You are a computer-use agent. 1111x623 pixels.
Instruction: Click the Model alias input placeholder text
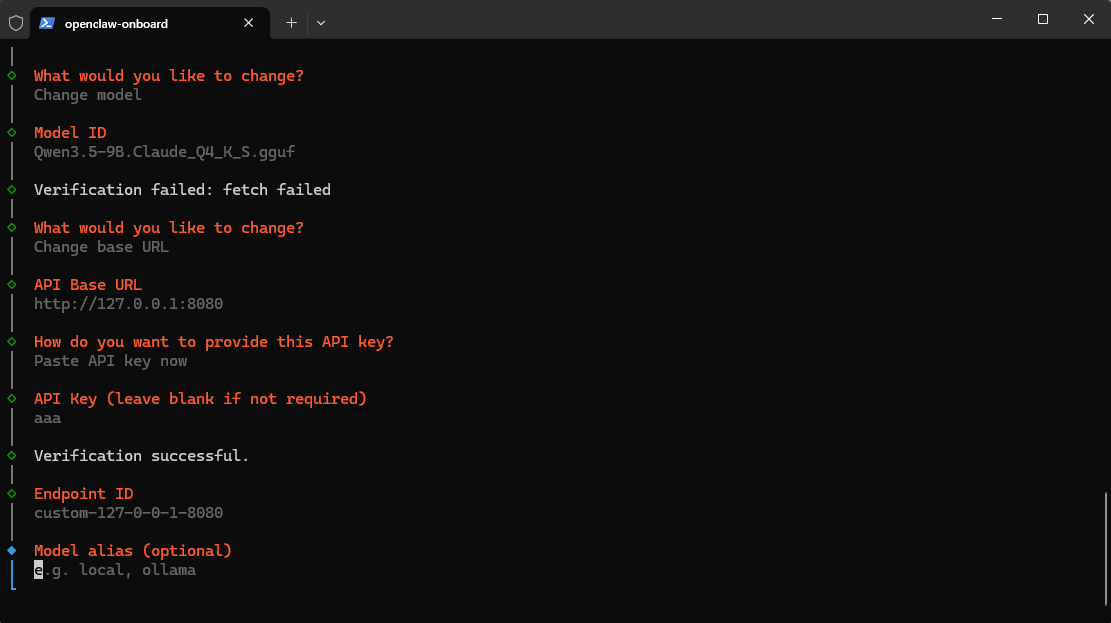[x=115, y=570]
